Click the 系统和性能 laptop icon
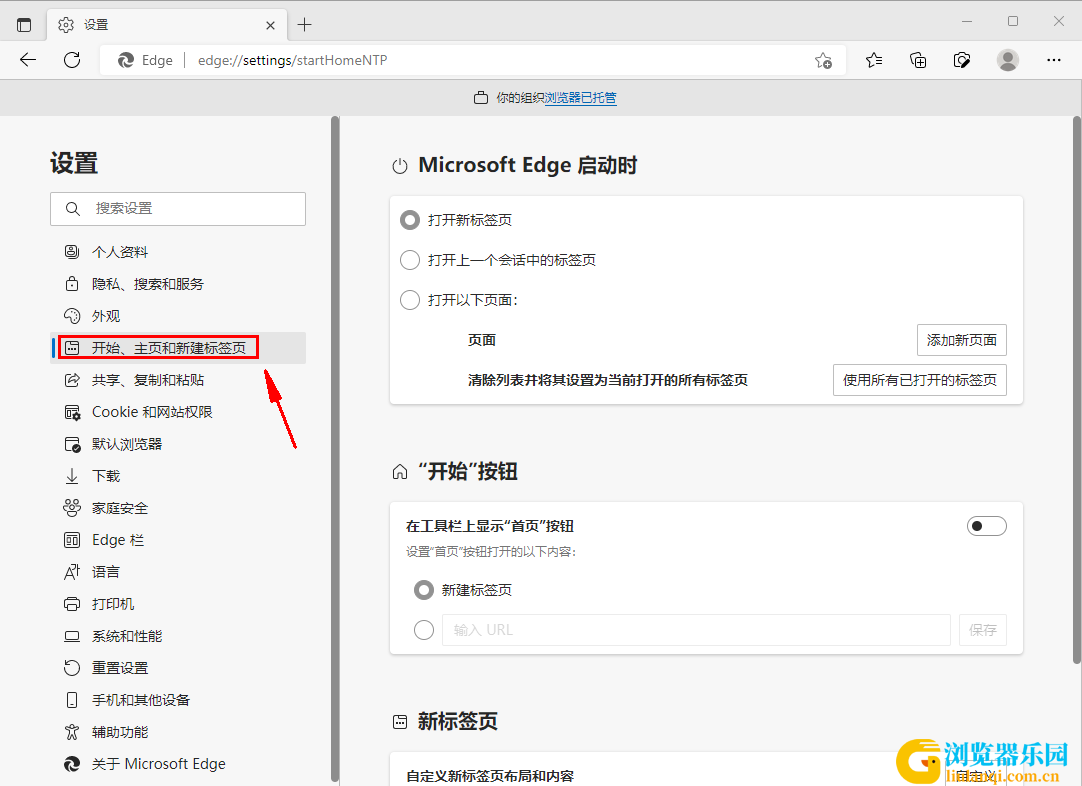Viewport: 1082px width, 786px height. point(72,636)
